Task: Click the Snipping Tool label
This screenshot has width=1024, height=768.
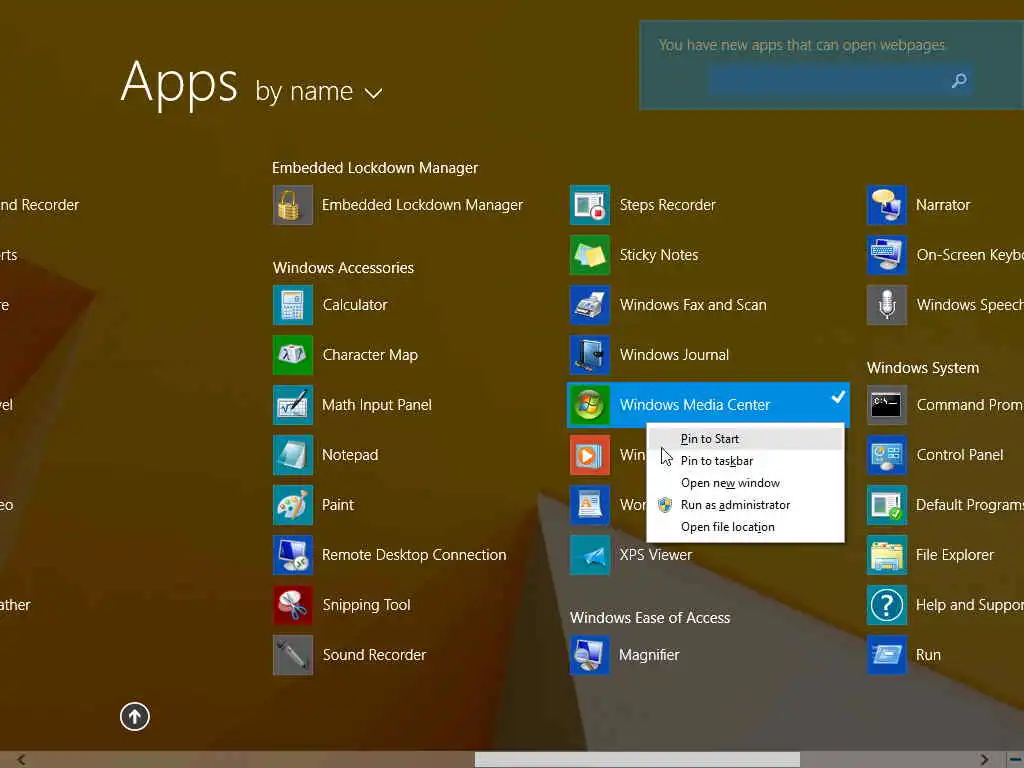Action: pyautogui.click(x=366, y=605)
